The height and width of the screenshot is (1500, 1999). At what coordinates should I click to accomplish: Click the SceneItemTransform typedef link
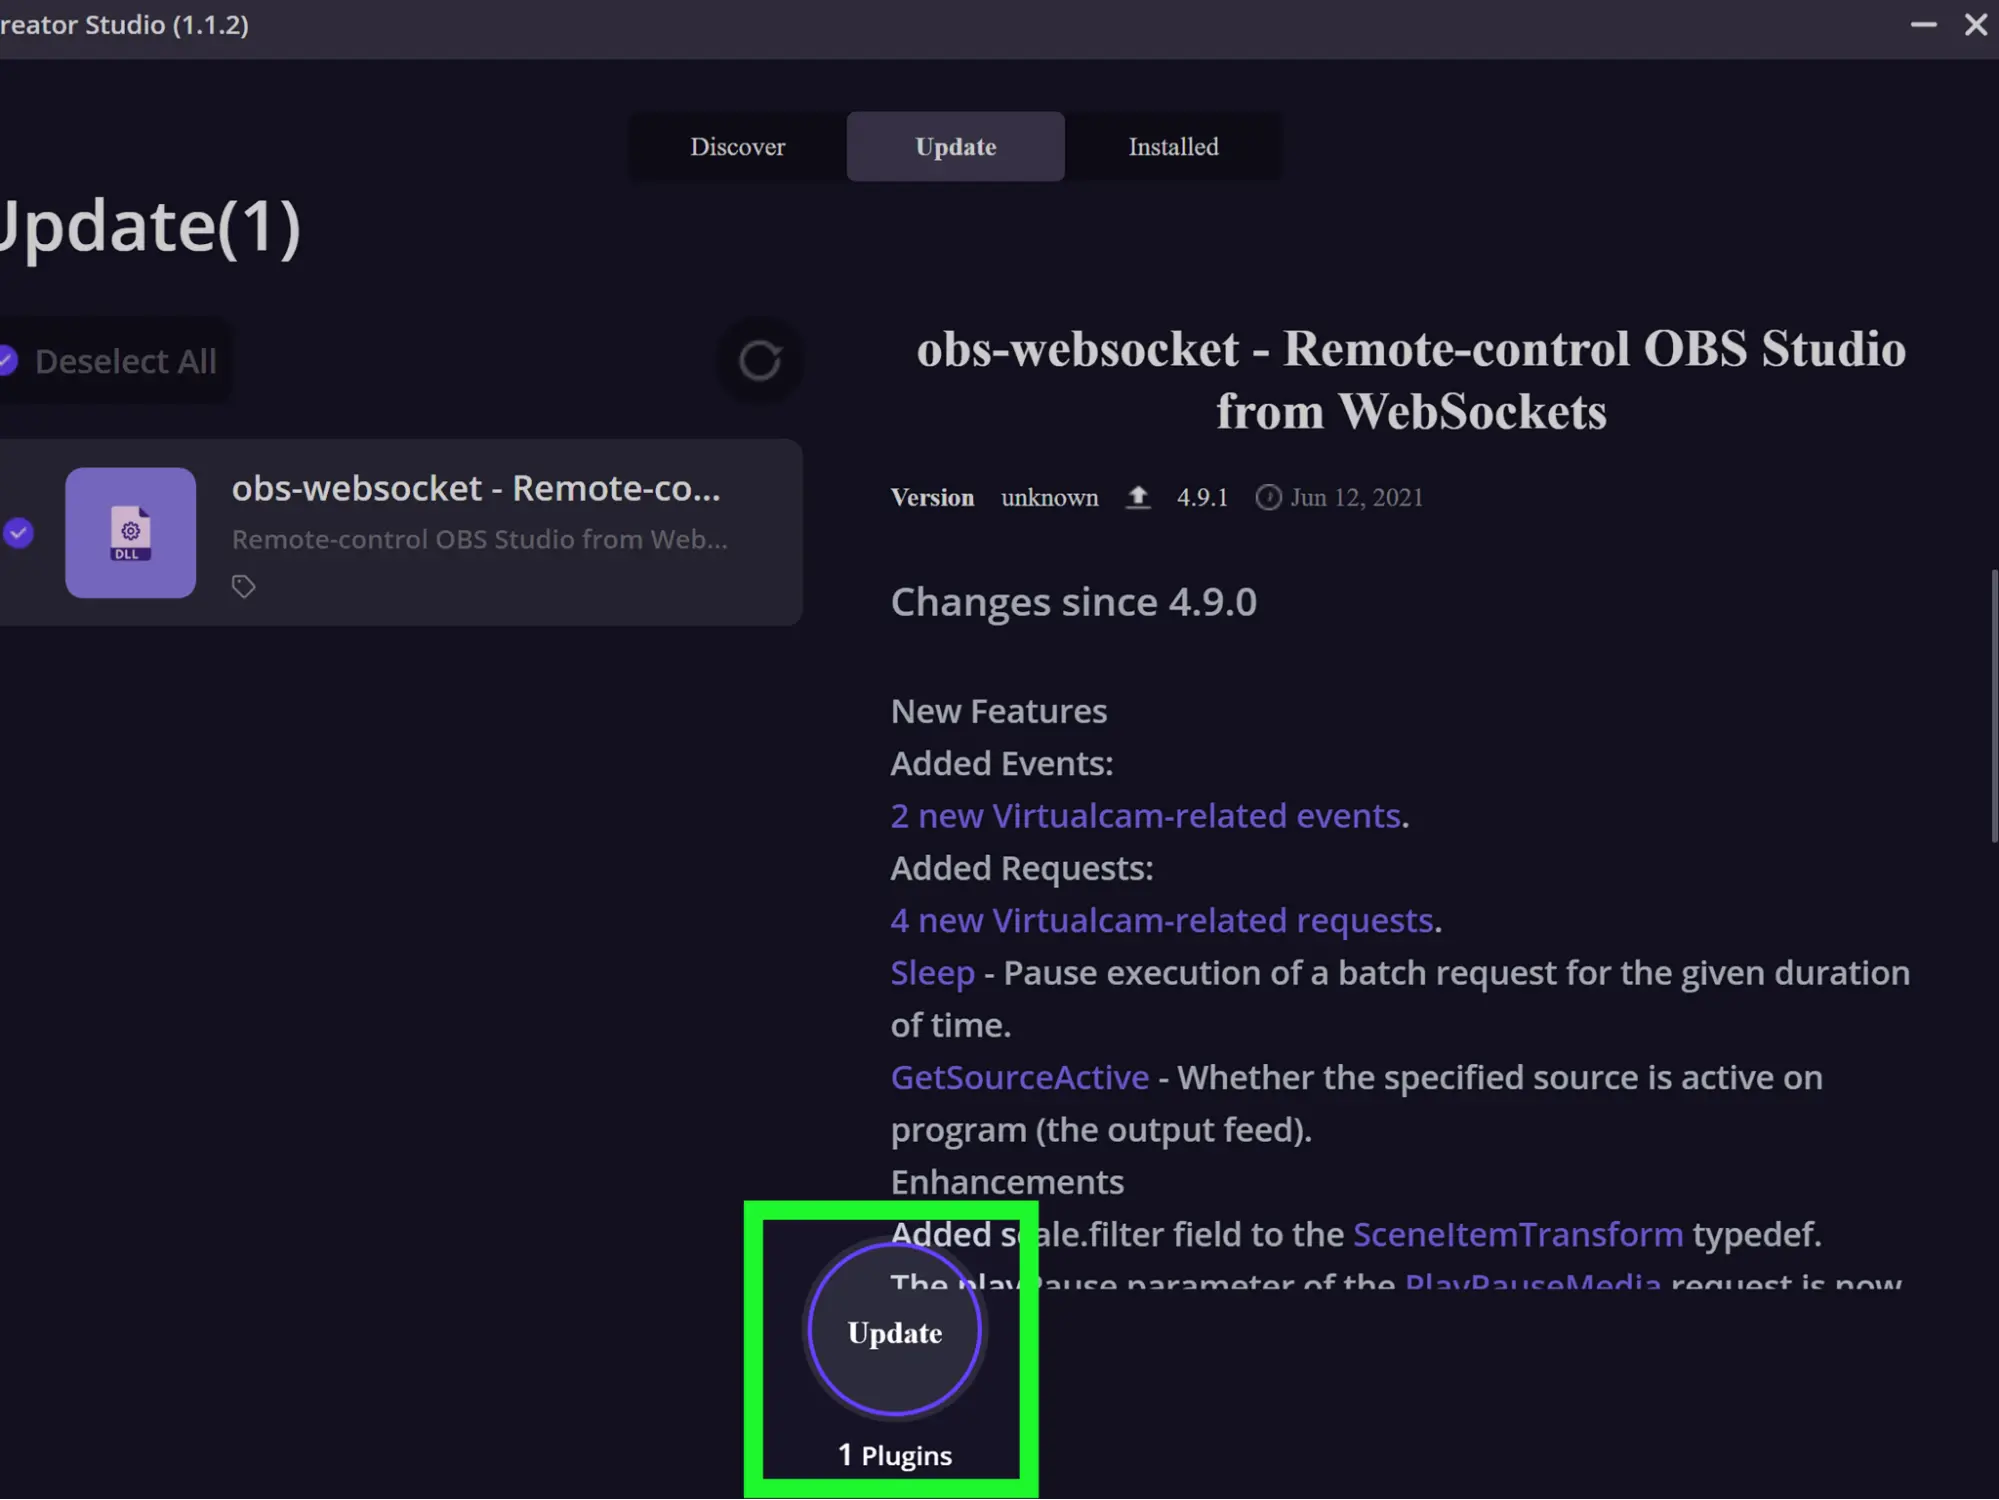click(x=1517, y=1234)
